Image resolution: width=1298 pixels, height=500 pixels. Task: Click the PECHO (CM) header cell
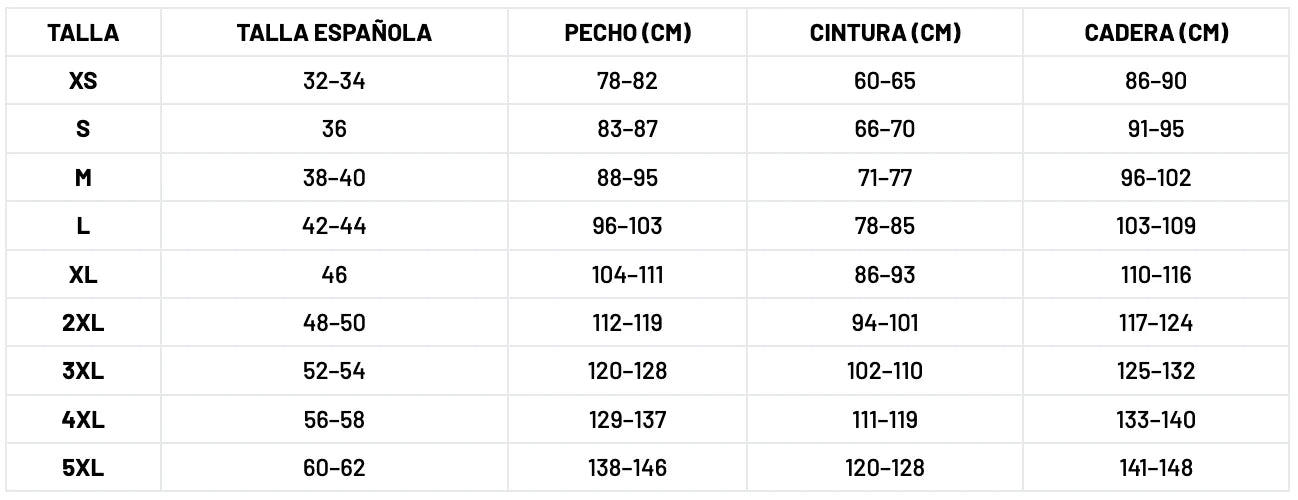point(627,33)
